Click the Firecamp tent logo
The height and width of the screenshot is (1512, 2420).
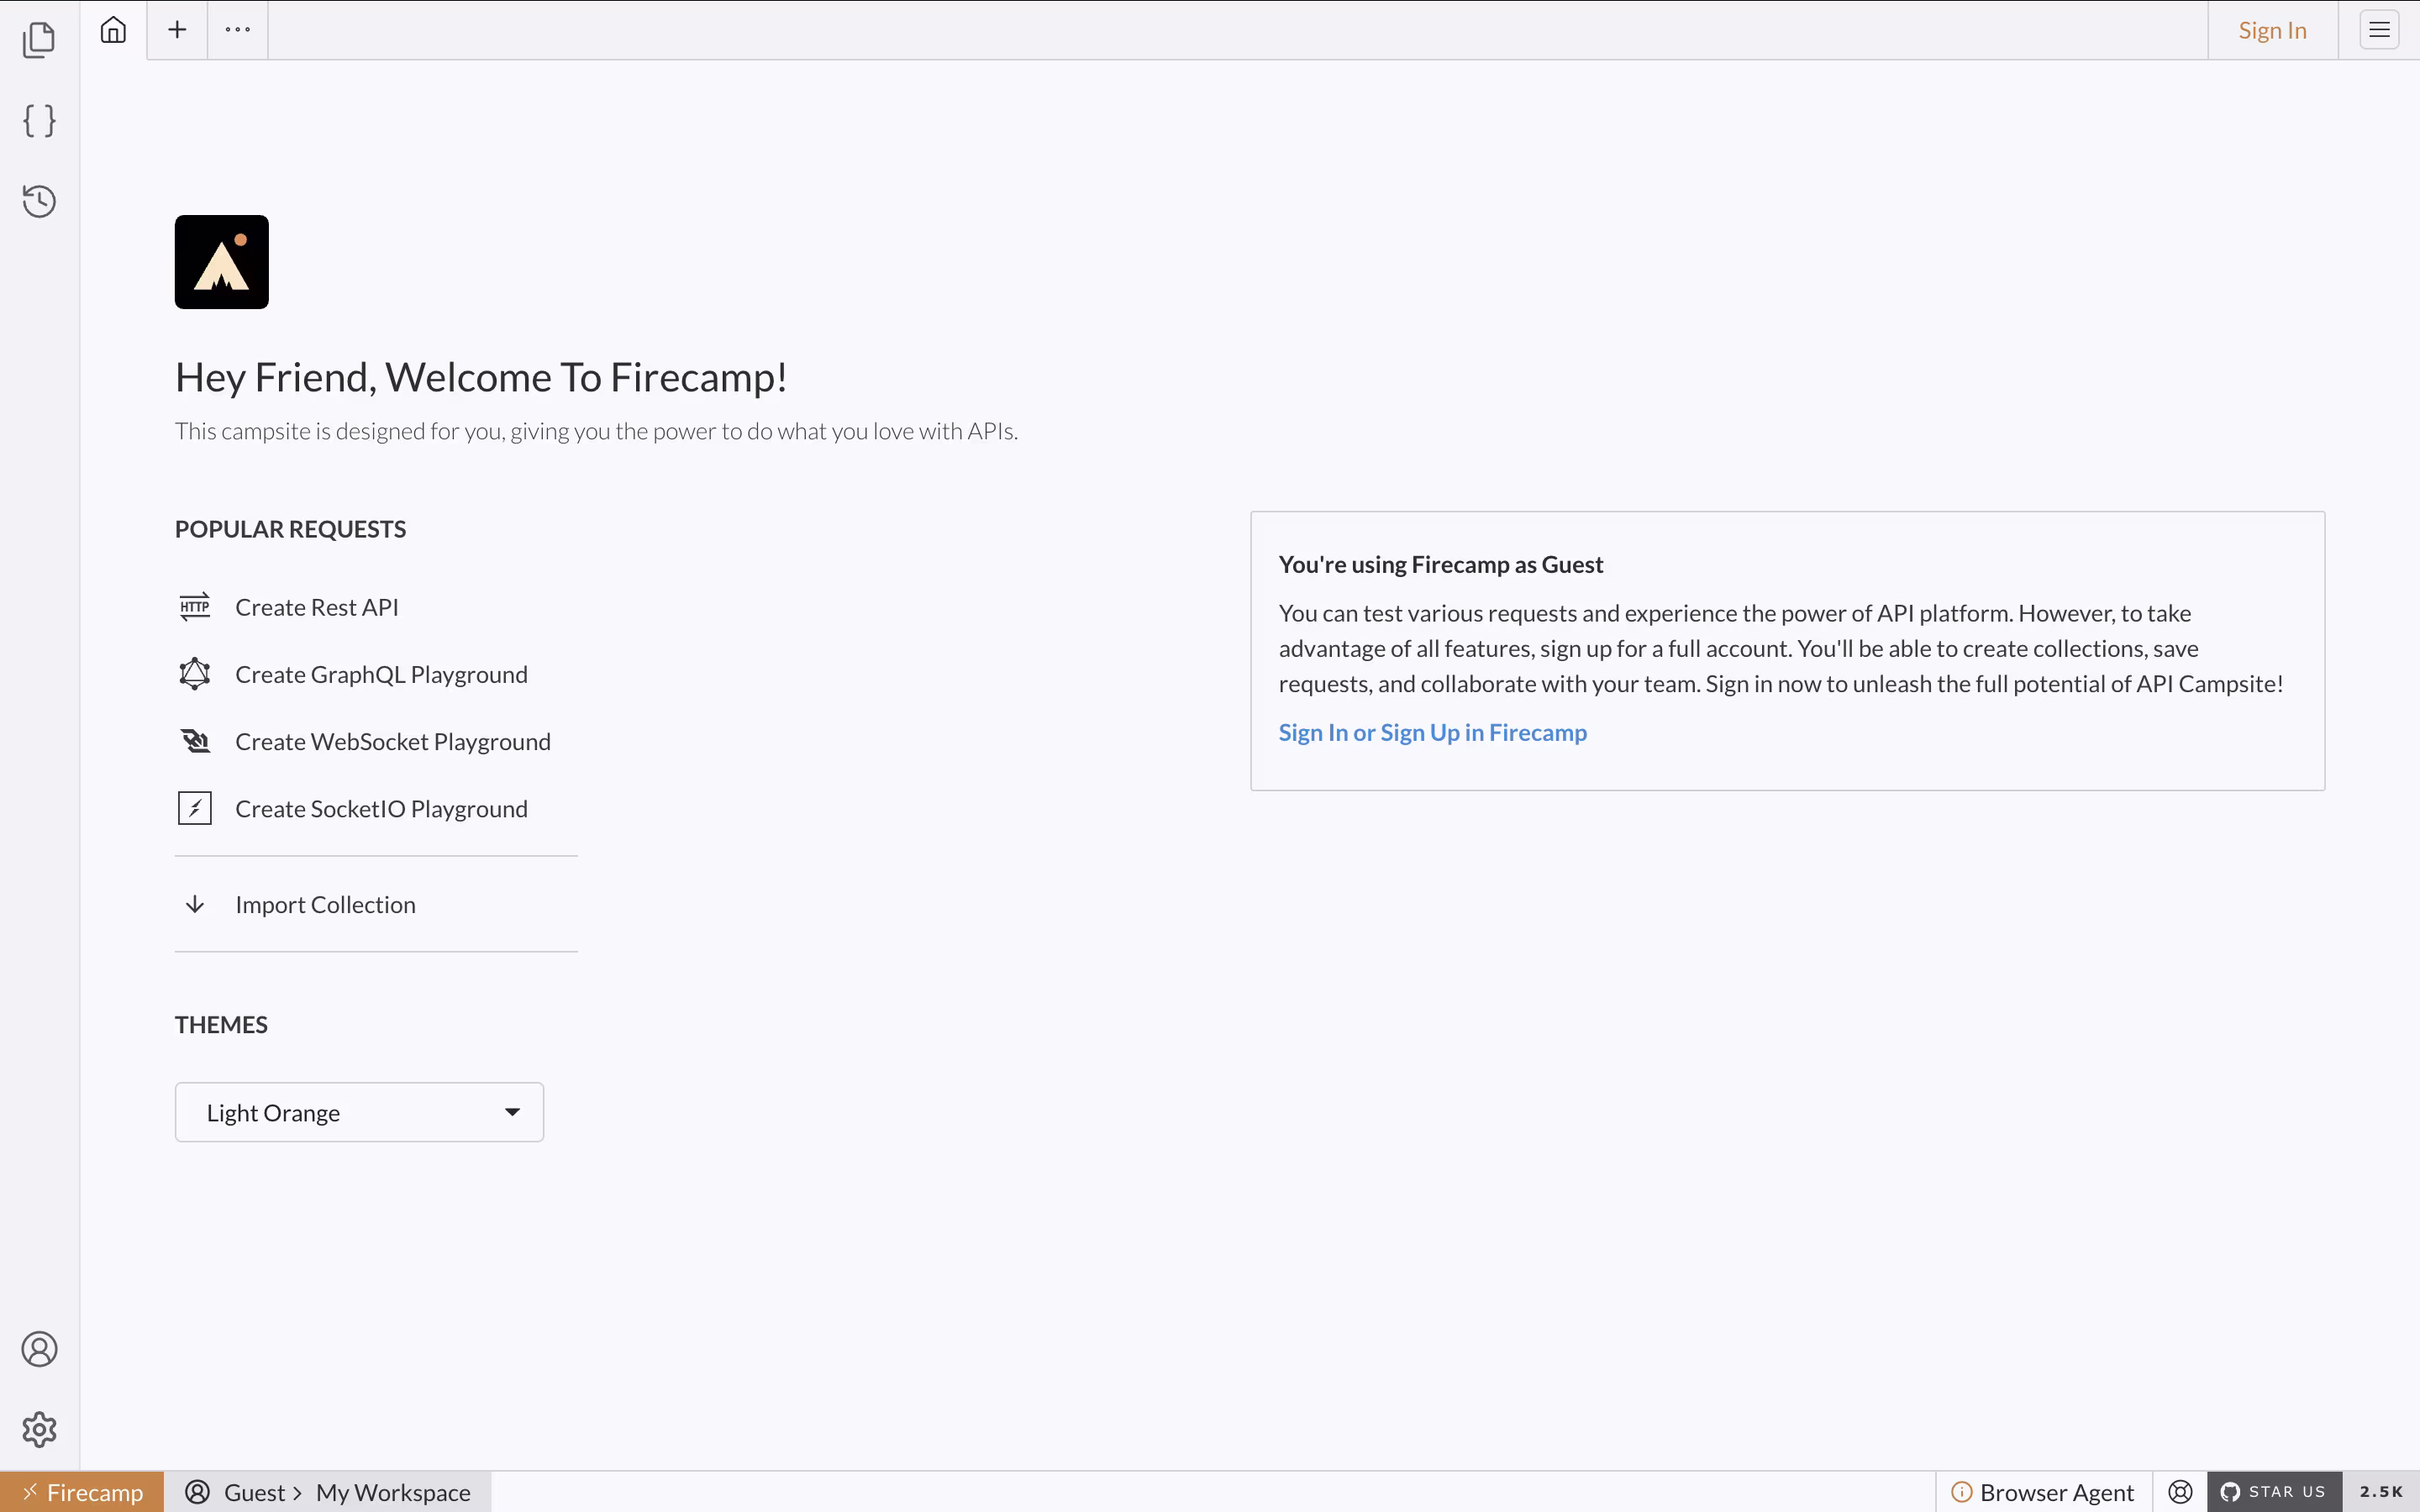coord(222,262)
